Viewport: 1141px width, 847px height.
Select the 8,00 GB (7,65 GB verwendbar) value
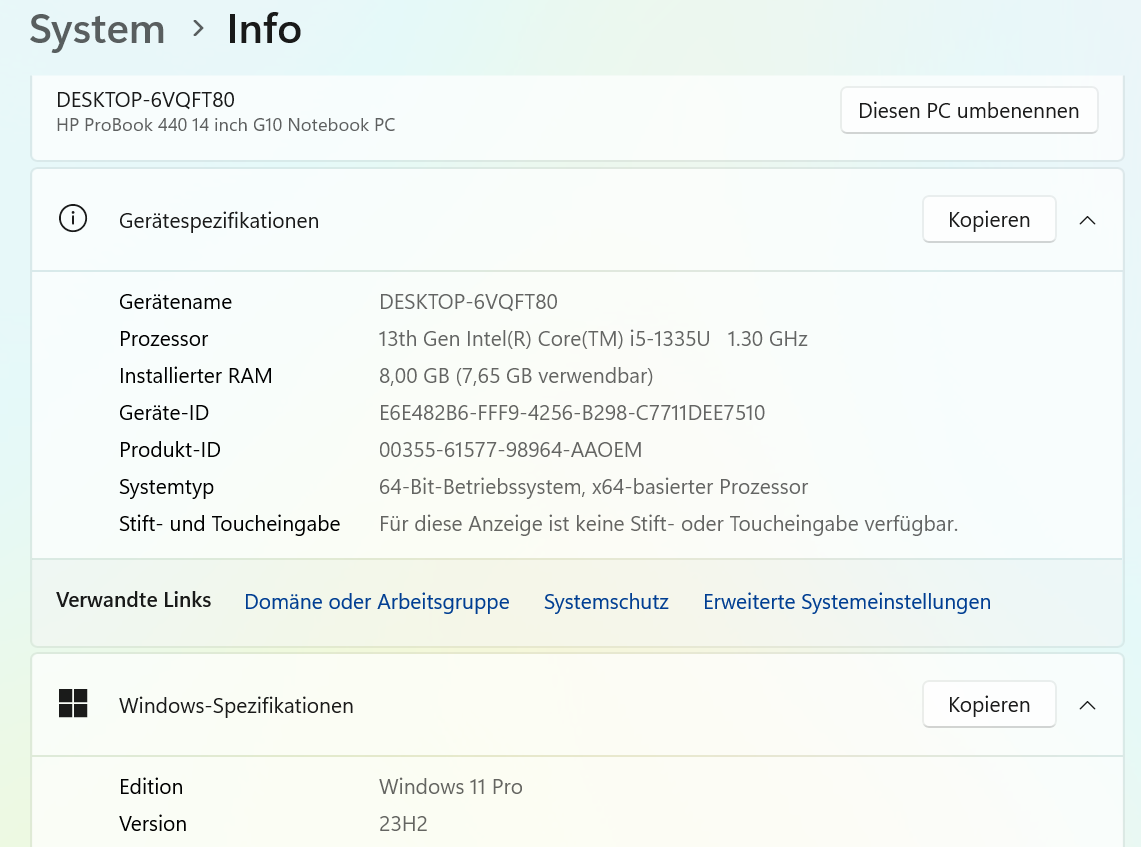click(x=516, y=376)
